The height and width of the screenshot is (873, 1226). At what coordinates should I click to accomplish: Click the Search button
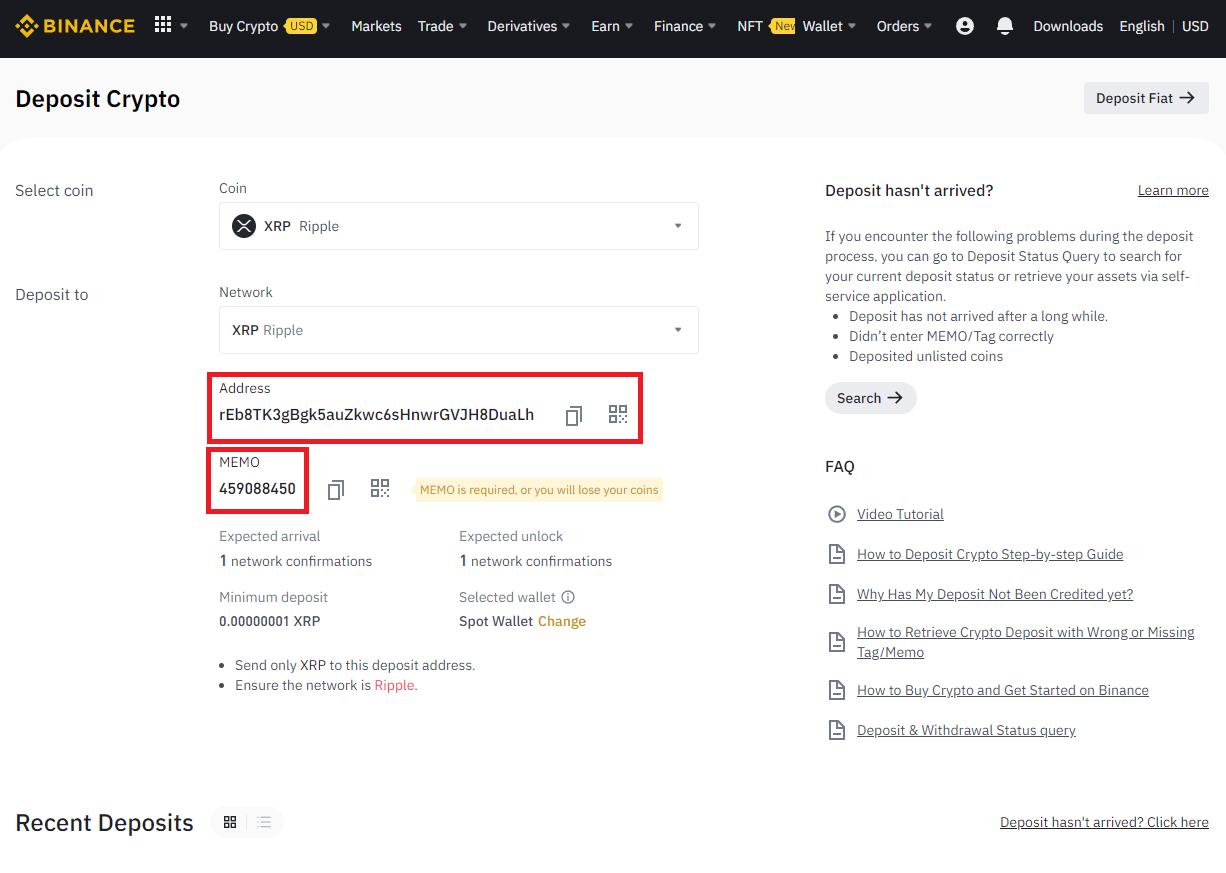tap(870, 398)
